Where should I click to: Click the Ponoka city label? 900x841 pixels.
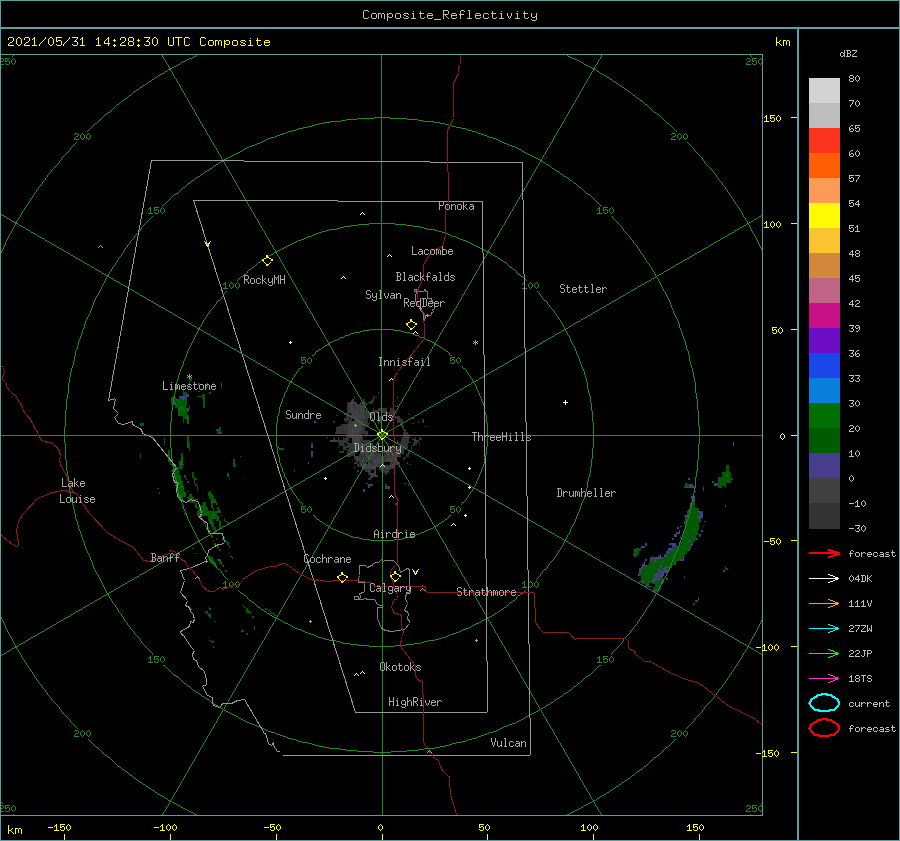tap(456, 206)
